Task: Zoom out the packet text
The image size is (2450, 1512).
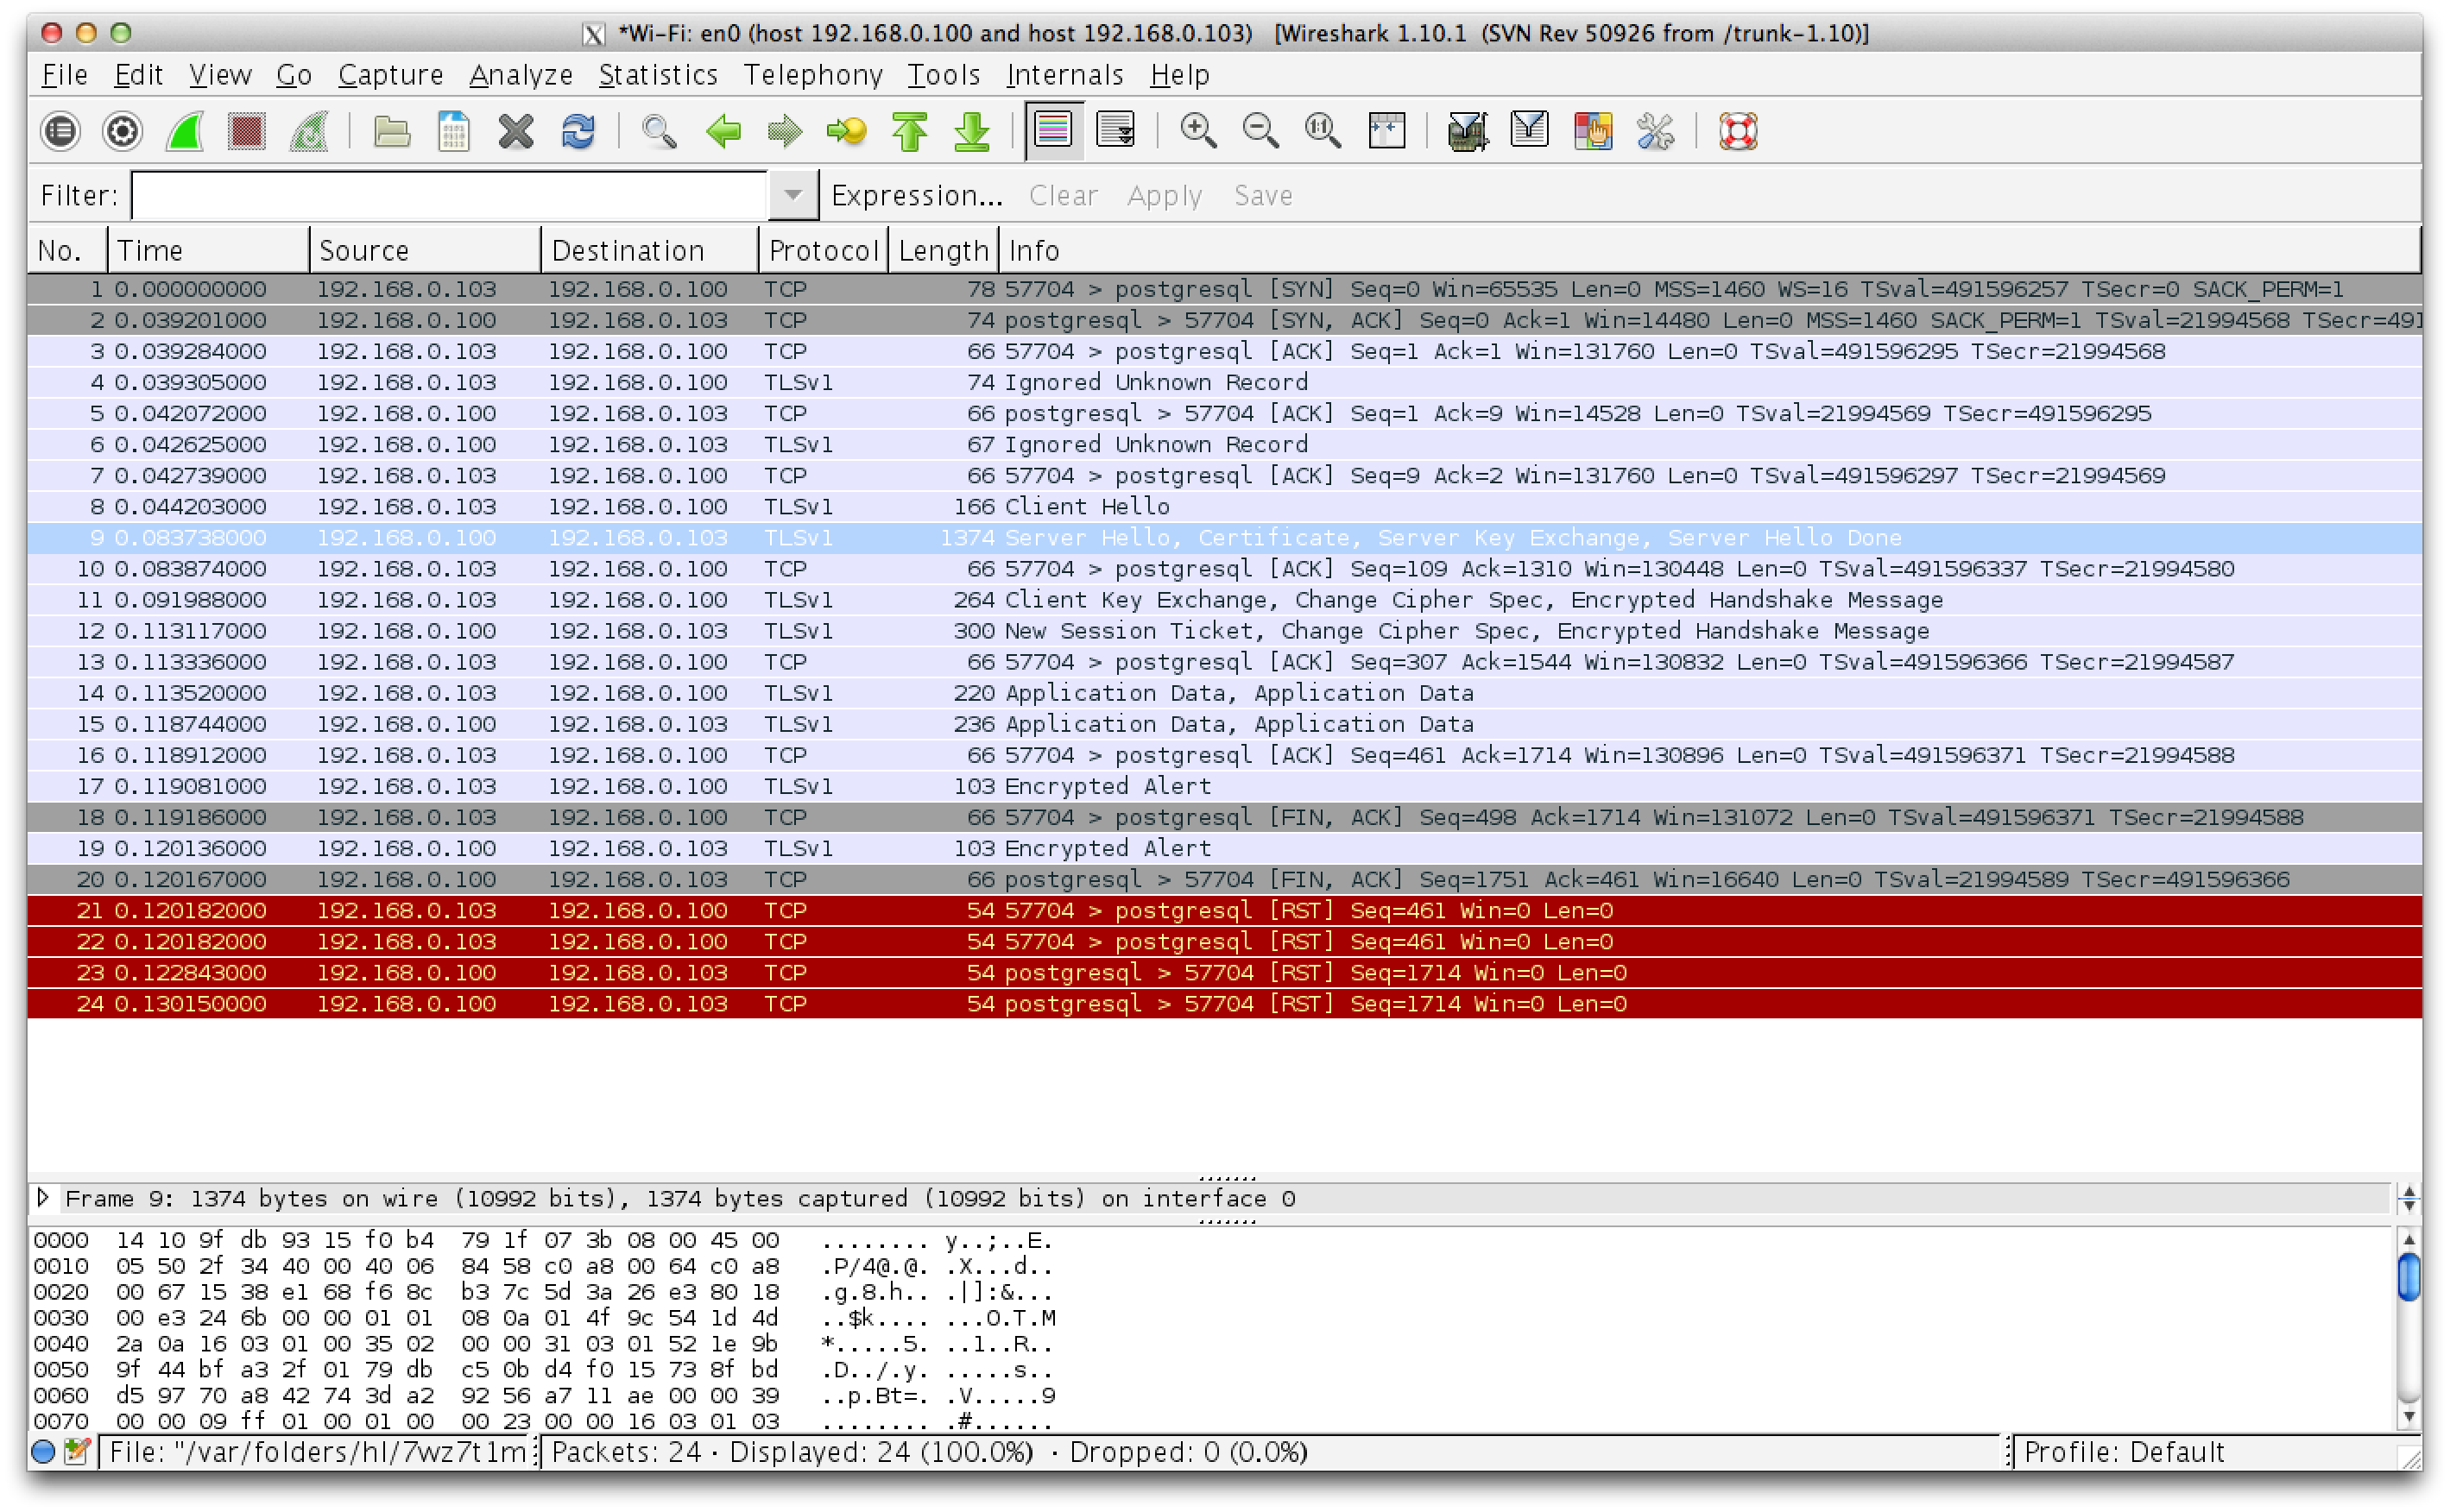Action: (x=1260, y=131)
